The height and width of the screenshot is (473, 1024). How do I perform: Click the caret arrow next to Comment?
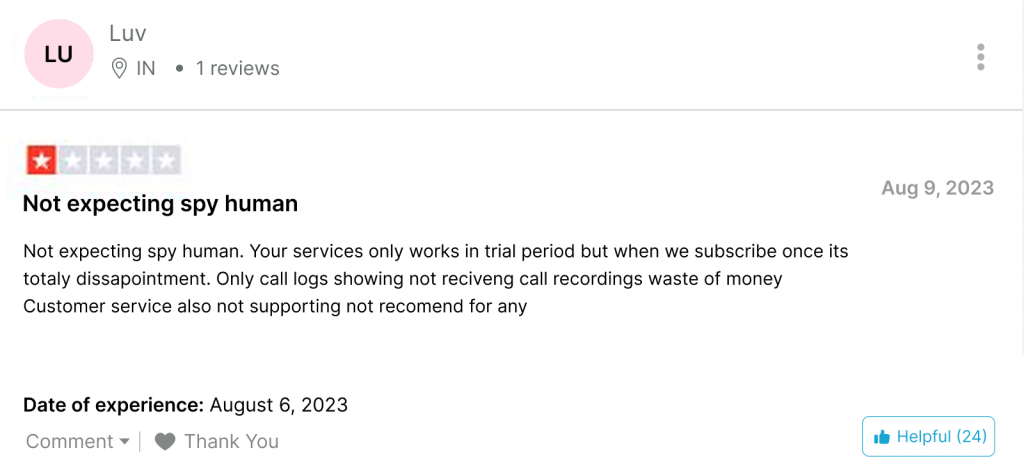[124, 441]
